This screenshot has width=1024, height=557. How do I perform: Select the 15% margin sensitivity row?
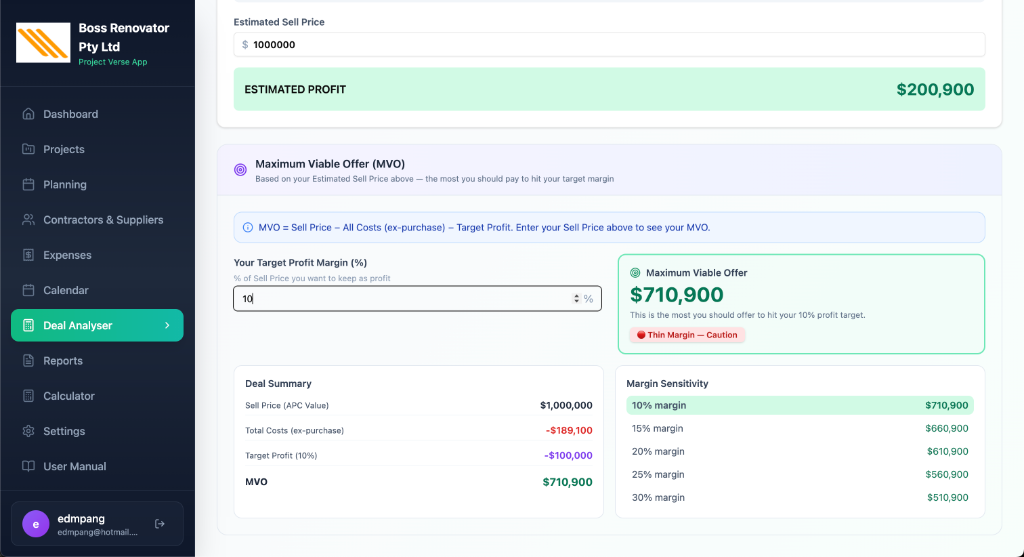(x=800, y=428)
